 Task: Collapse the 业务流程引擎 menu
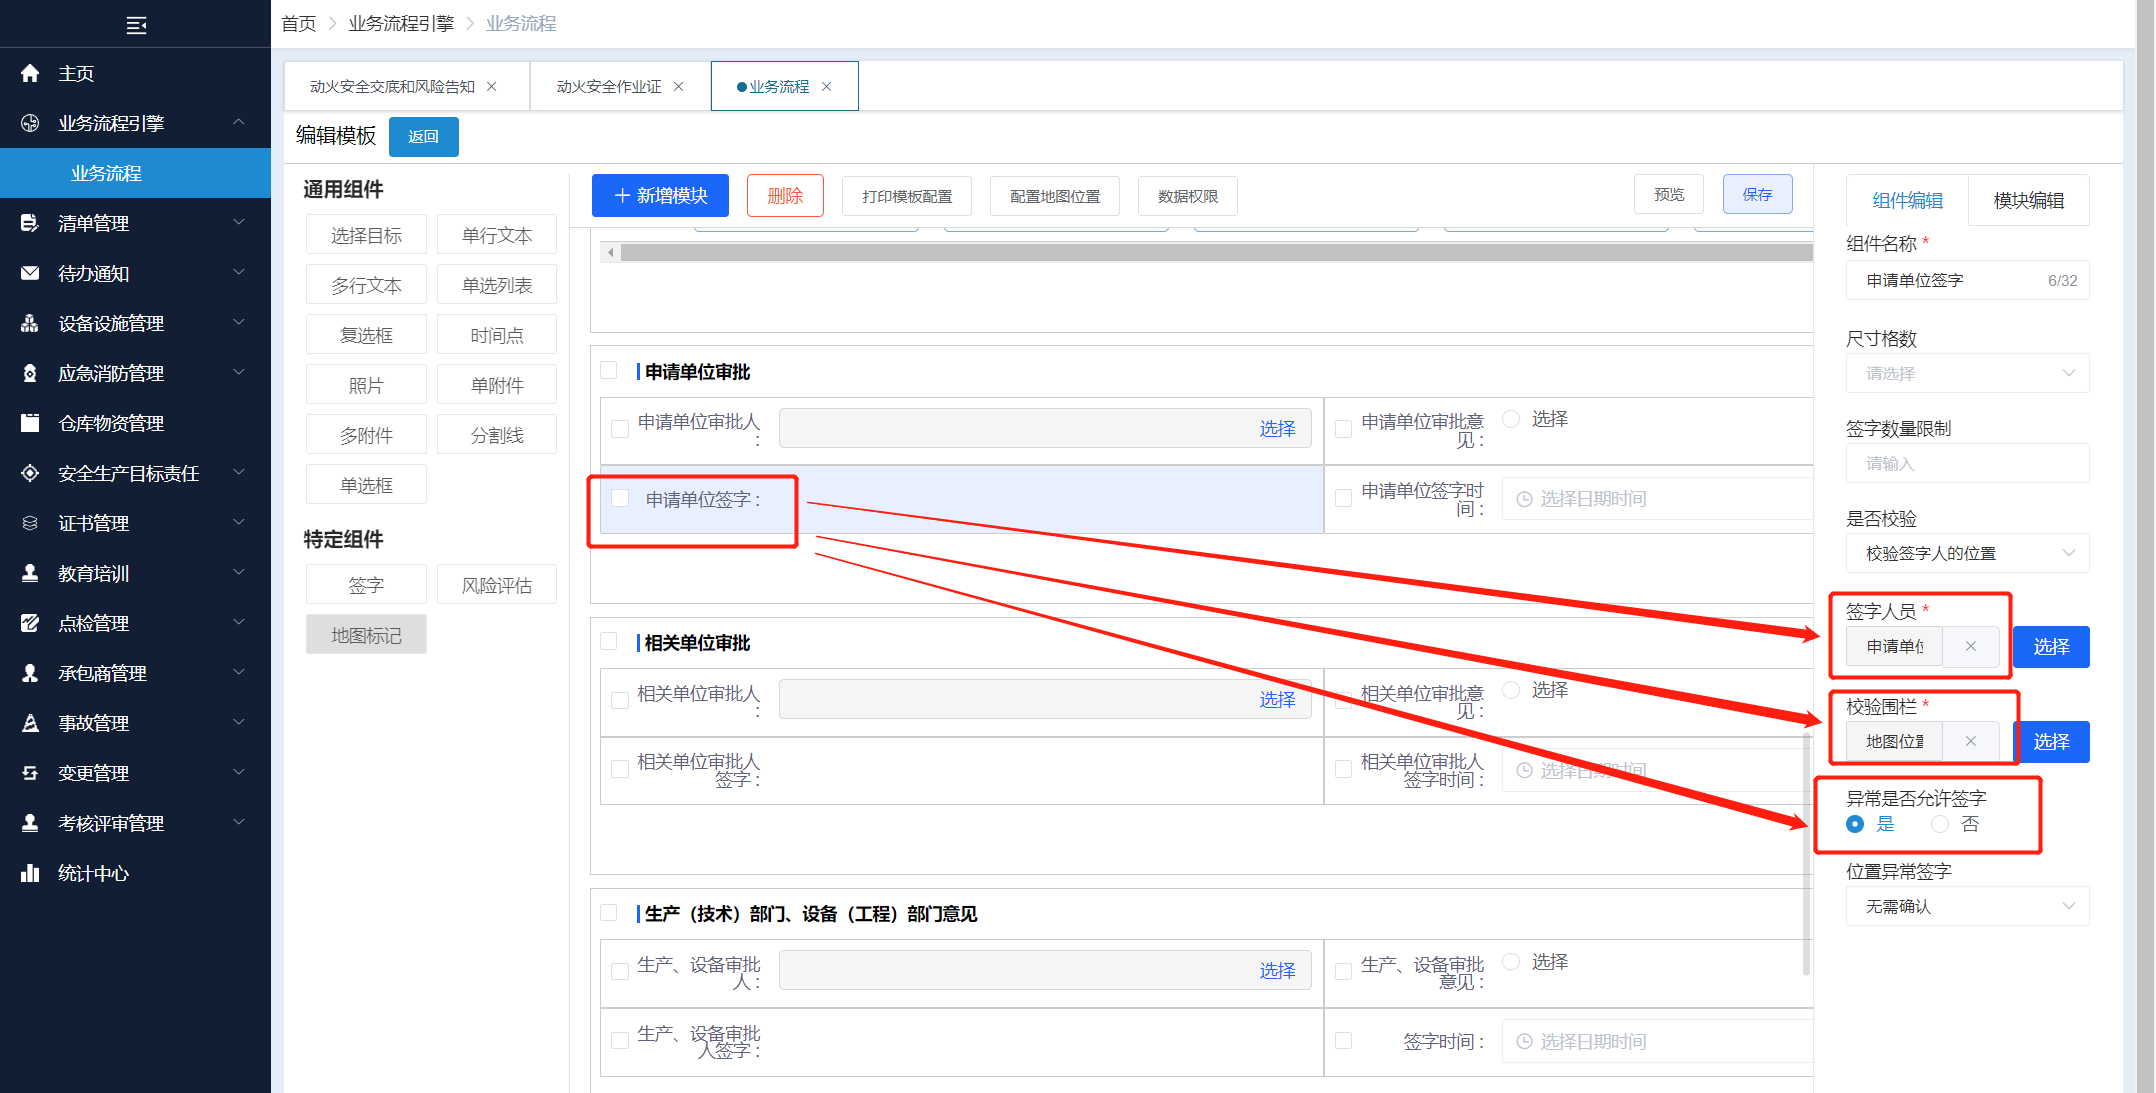tap(238, 122)
